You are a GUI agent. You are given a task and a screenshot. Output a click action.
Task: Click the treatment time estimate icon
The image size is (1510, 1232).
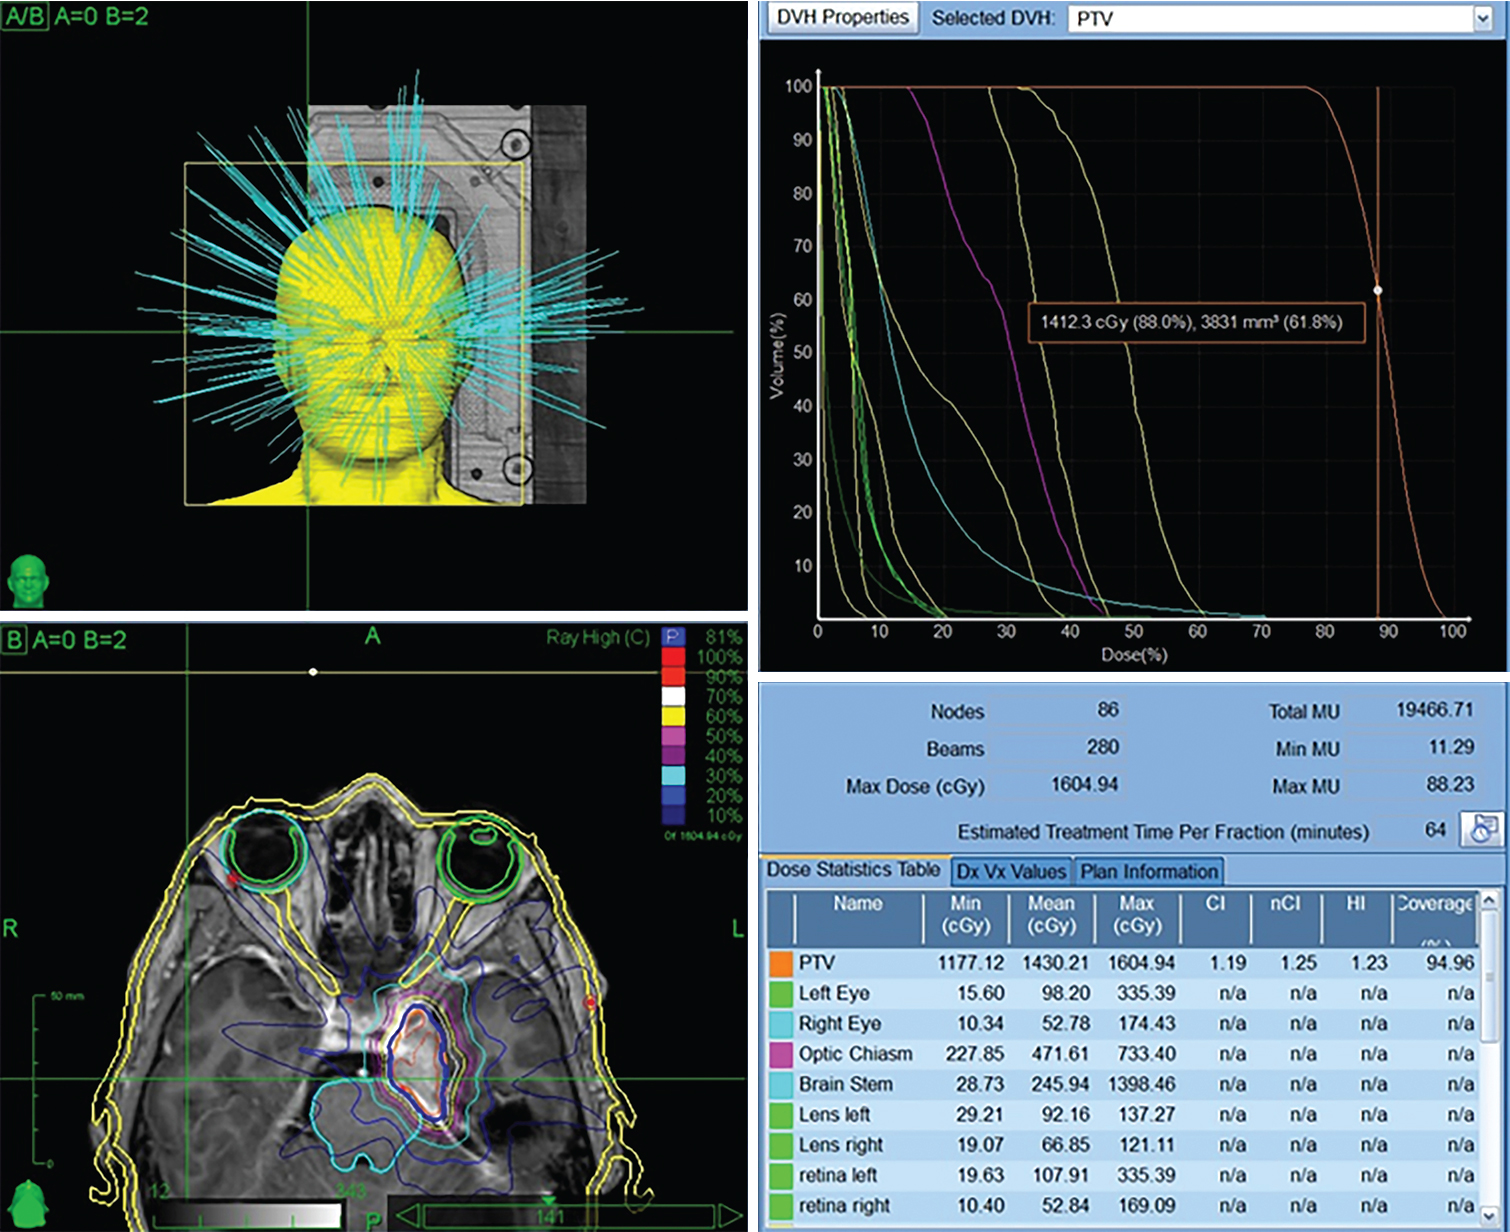pyautogui.click(x=1483, y=829)
